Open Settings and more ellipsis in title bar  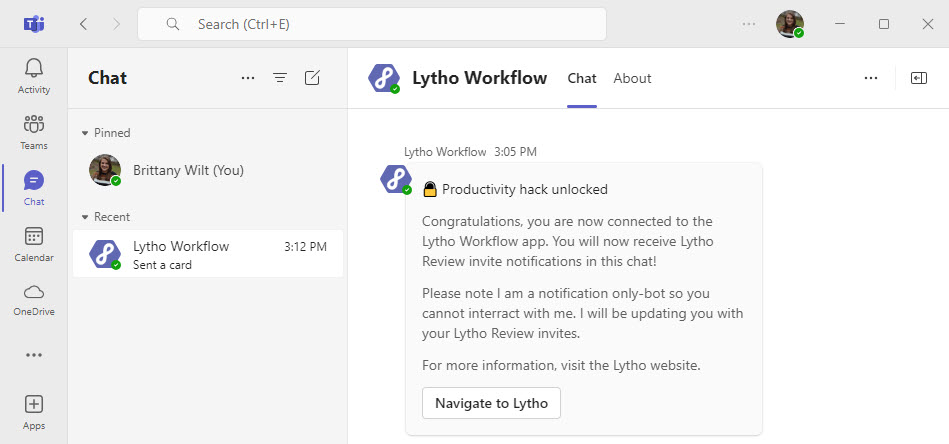tap(749, 24)
